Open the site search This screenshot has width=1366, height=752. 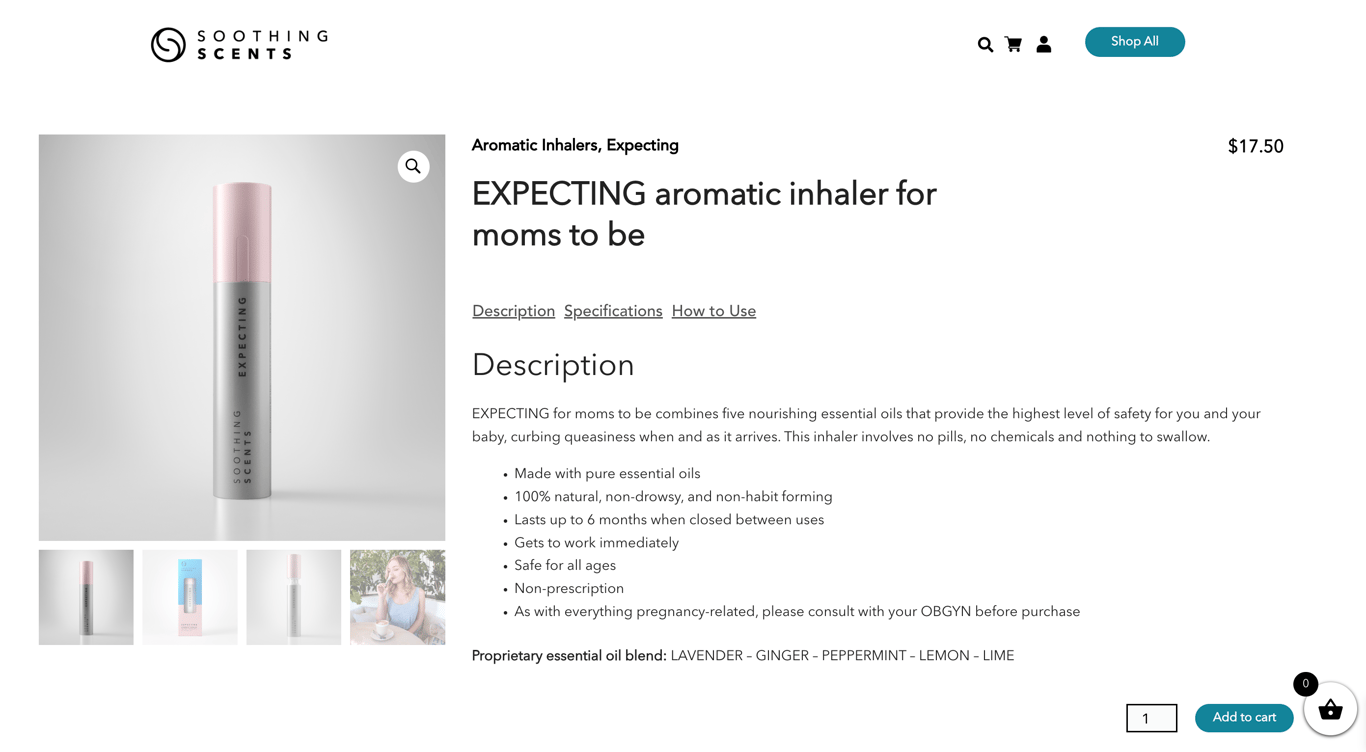tap(985, 44)
